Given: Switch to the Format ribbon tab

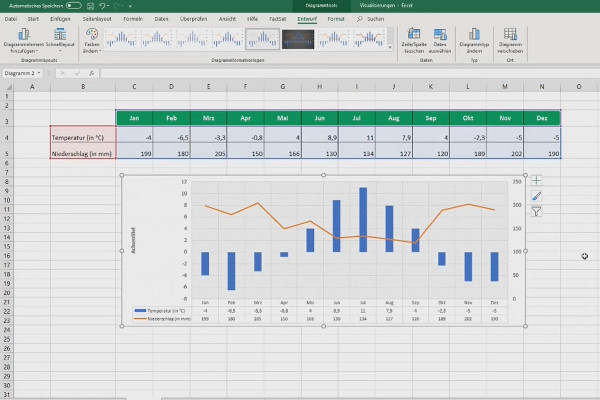Looking at the screenshot, I should 336,19.
